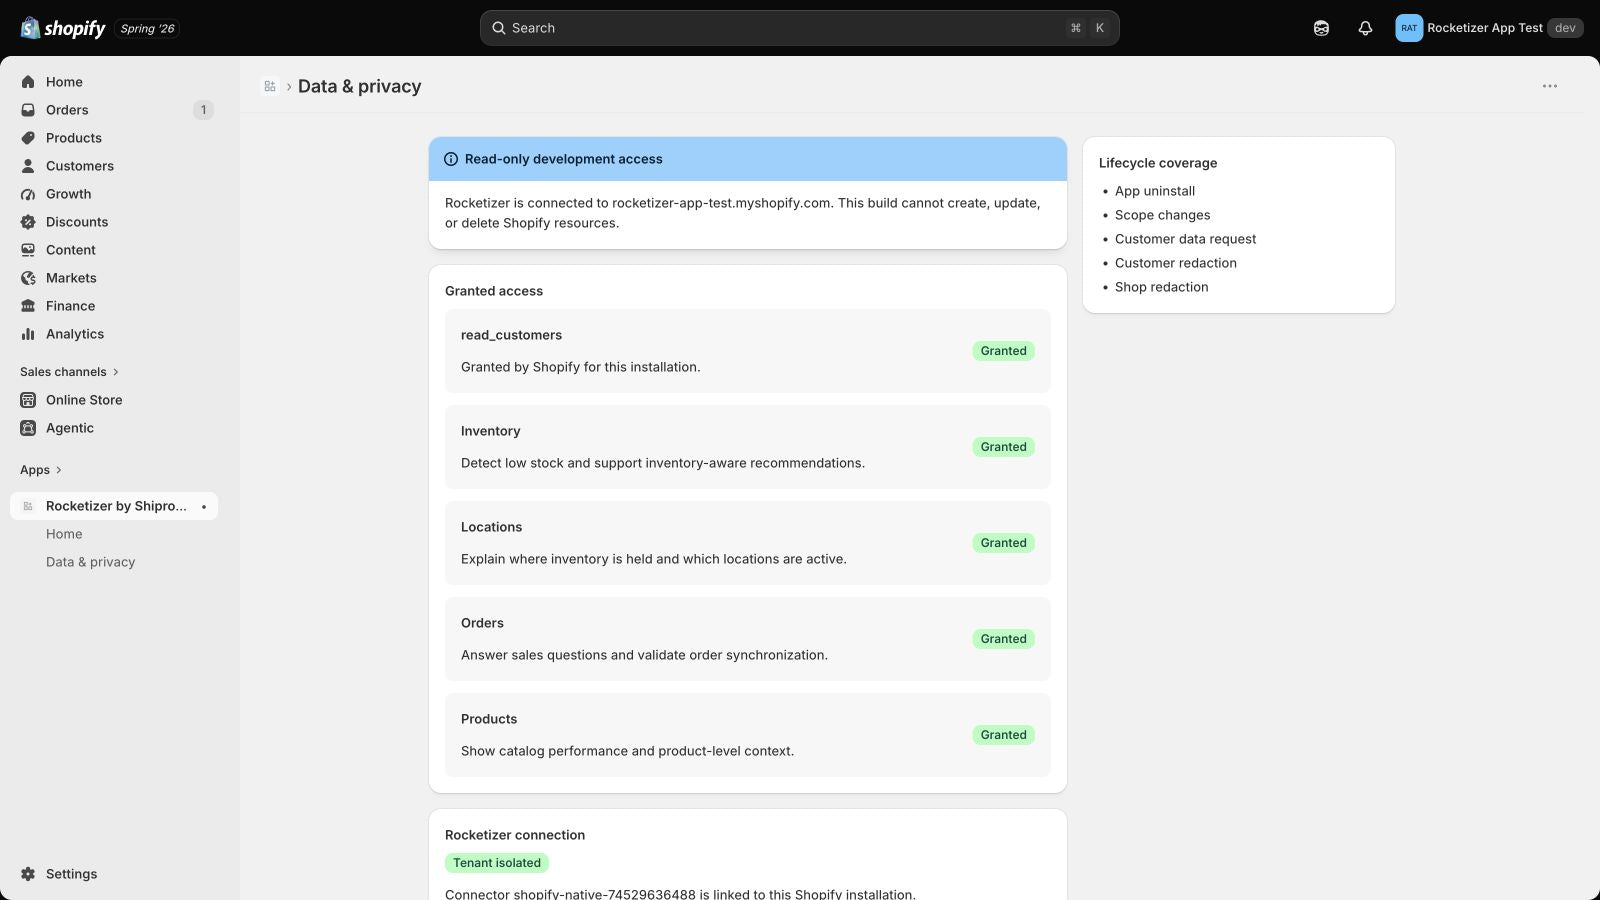Screen dimensions: 1600x900
Task: Click the Granted badge for Orders scope
Action: (x=1003, y=639)
